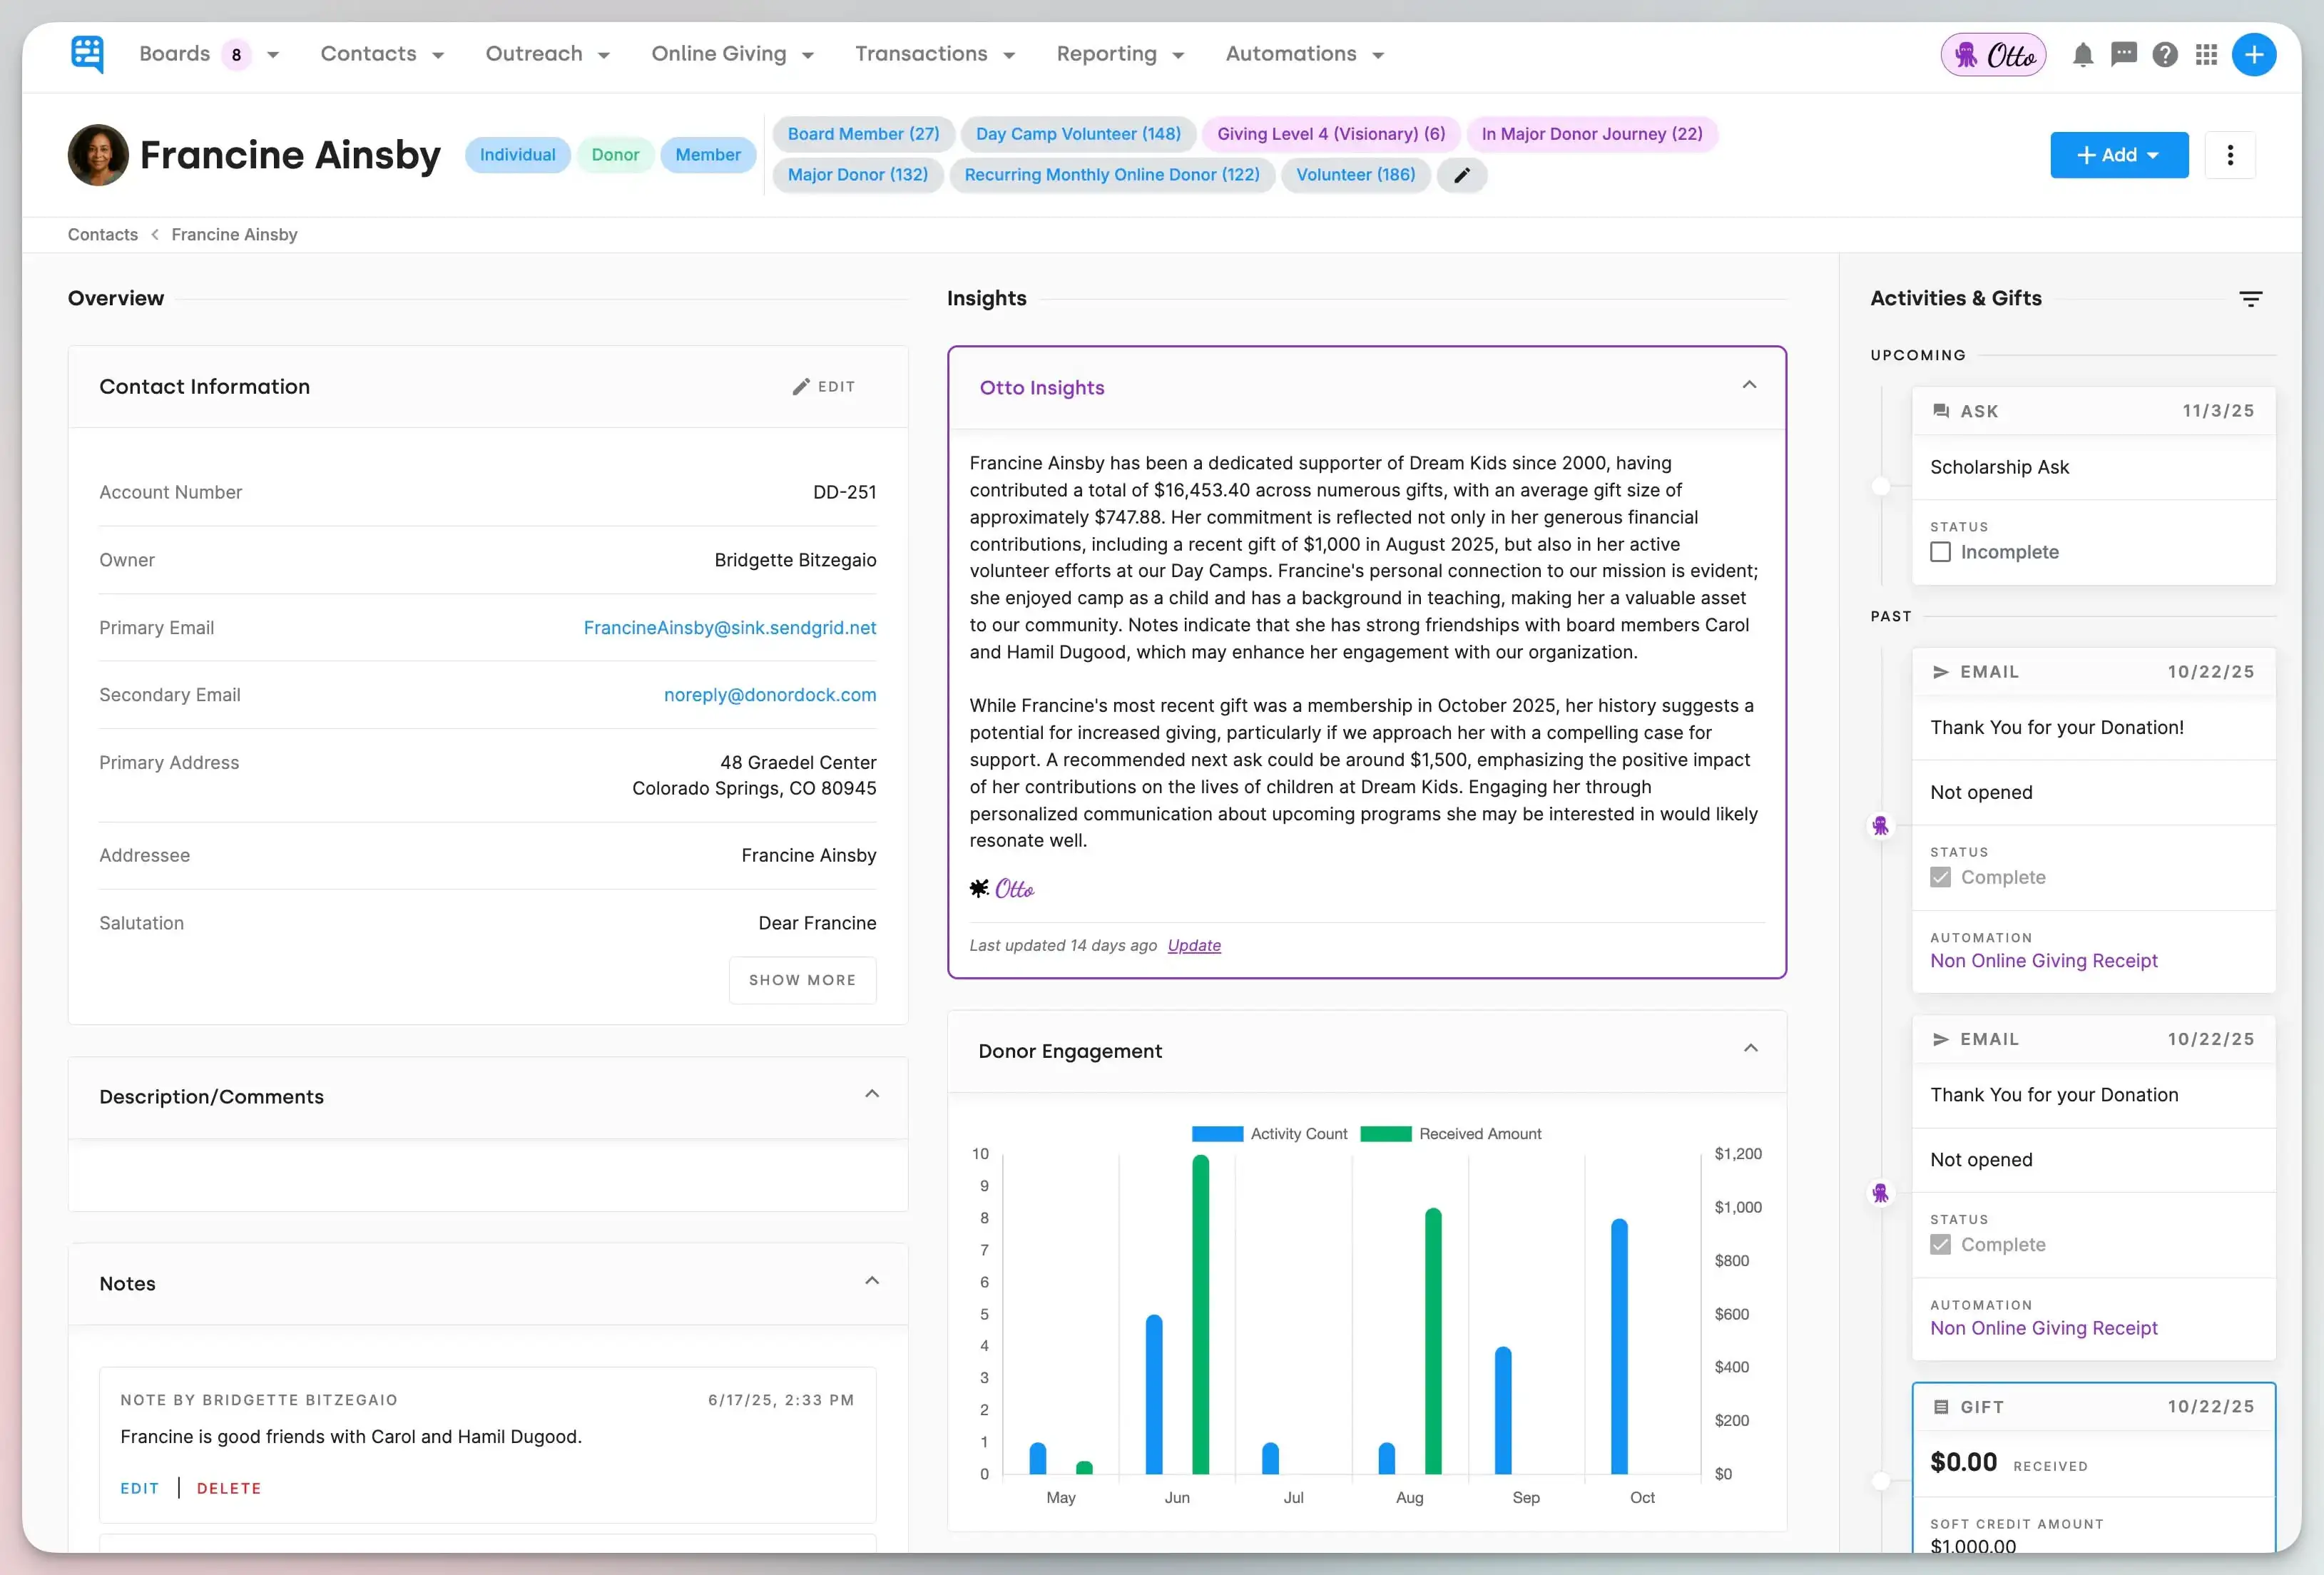Image resolution: width=2324 pixels, height=1575 pixels.
Task: Click the blue plus quick-add circle icon
Action: pos(2253,55)
